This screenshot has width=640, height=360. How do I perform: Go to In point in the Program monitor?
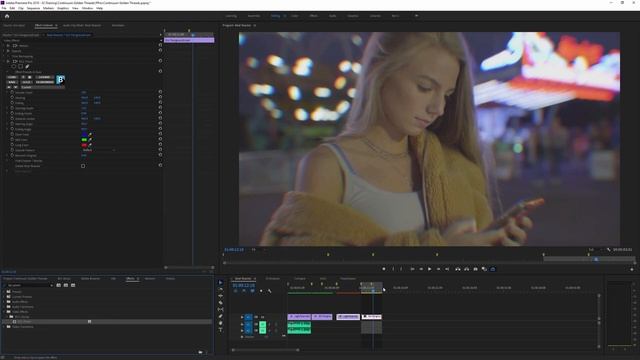coord(412,269)
